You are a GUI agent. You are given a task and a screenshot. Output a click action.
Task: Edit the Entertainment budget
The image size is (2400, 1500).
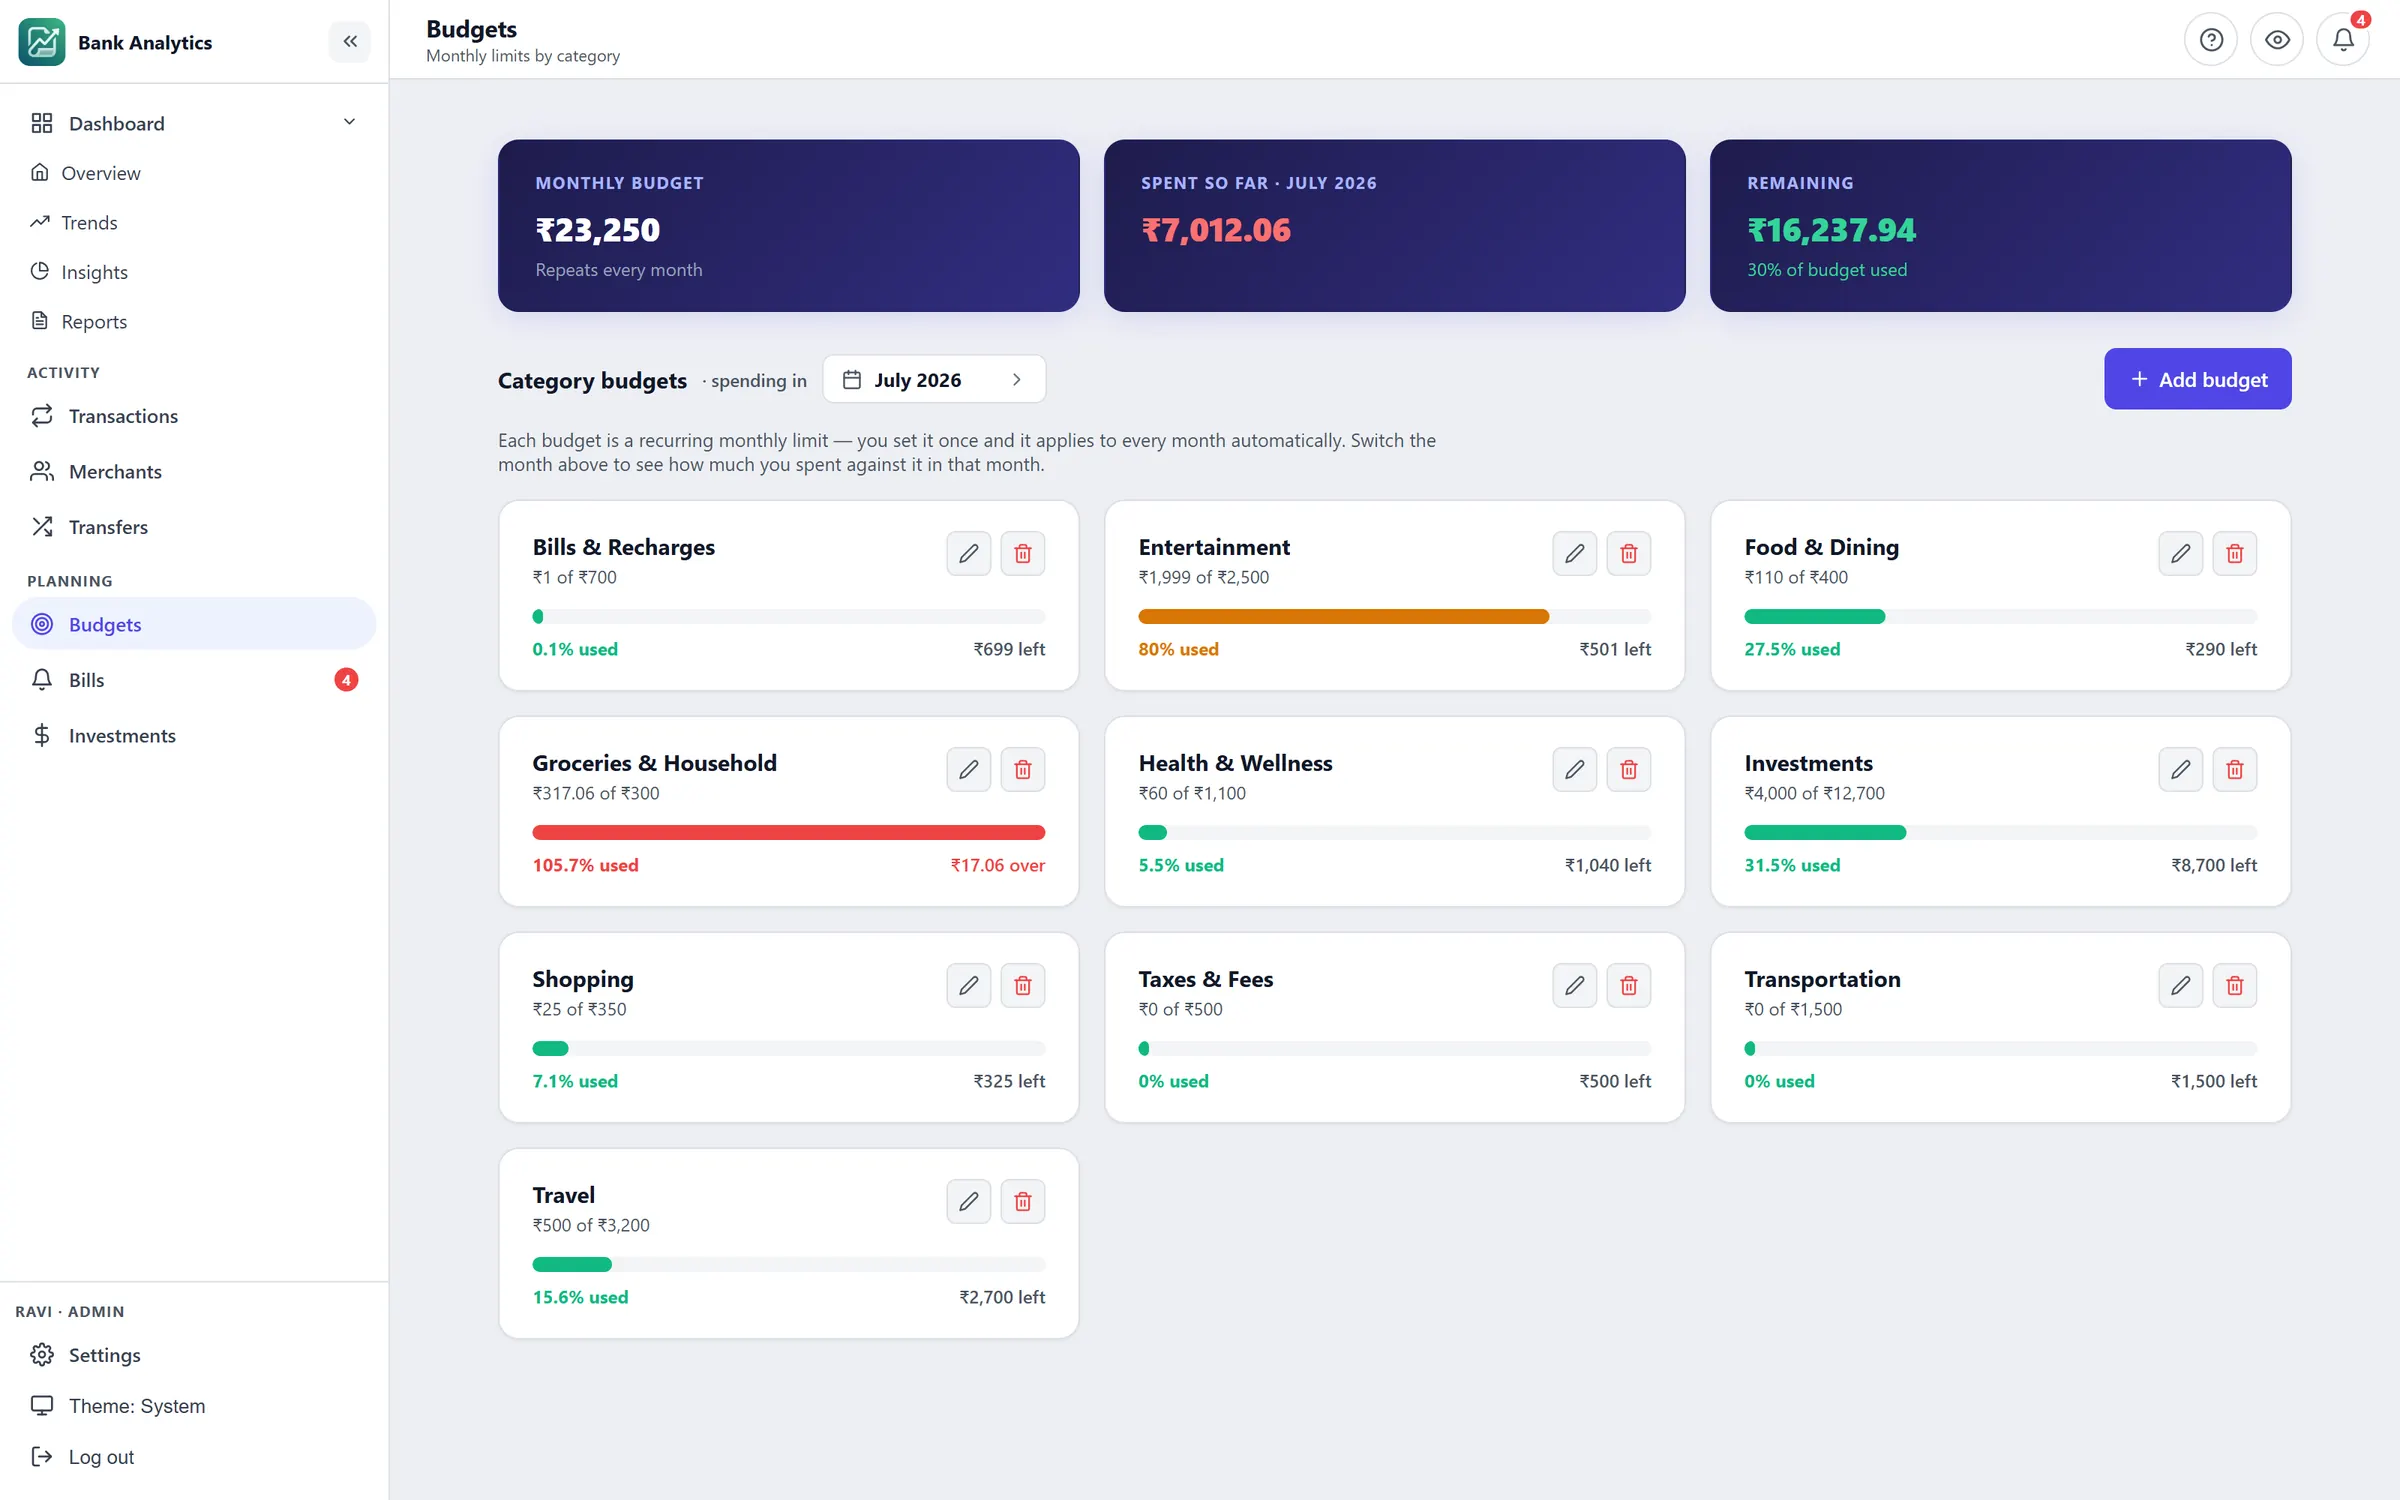tap(1574, 553)
